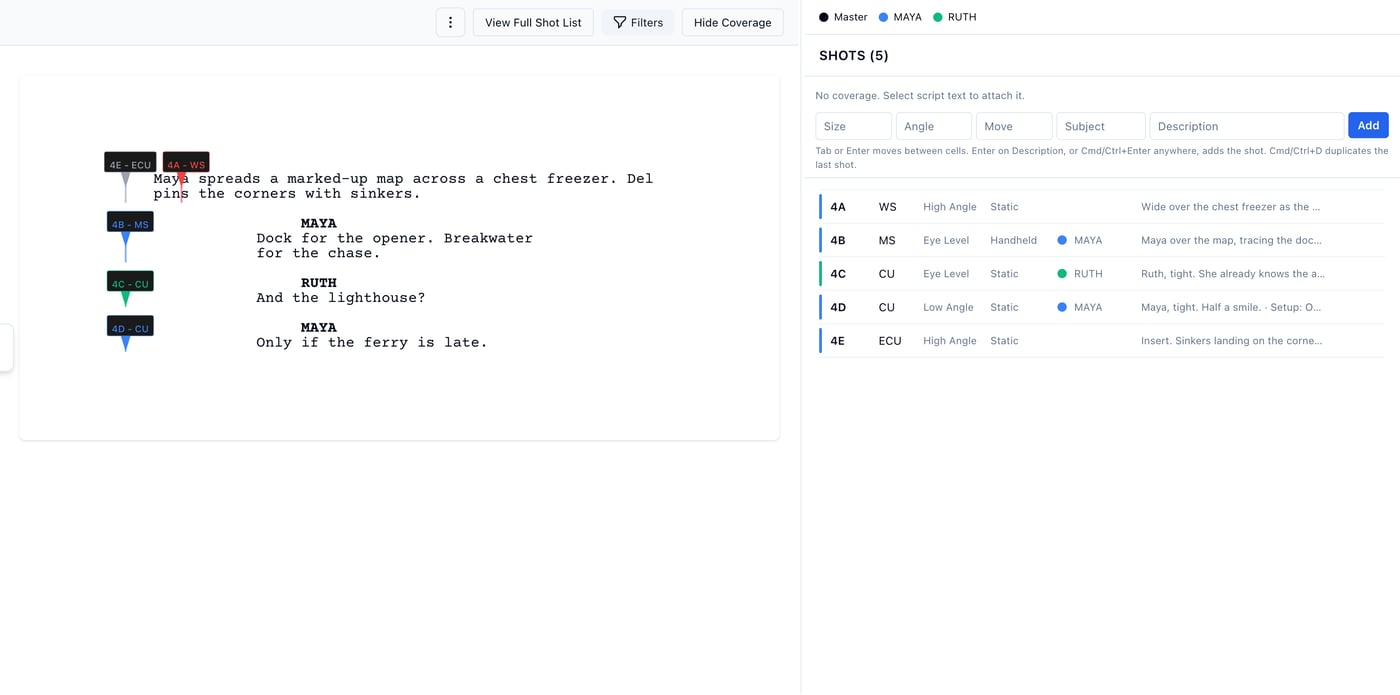Click shot ID 4D in the shot list
Viewport: 1400px width, 695px height.
click(838, 307)
